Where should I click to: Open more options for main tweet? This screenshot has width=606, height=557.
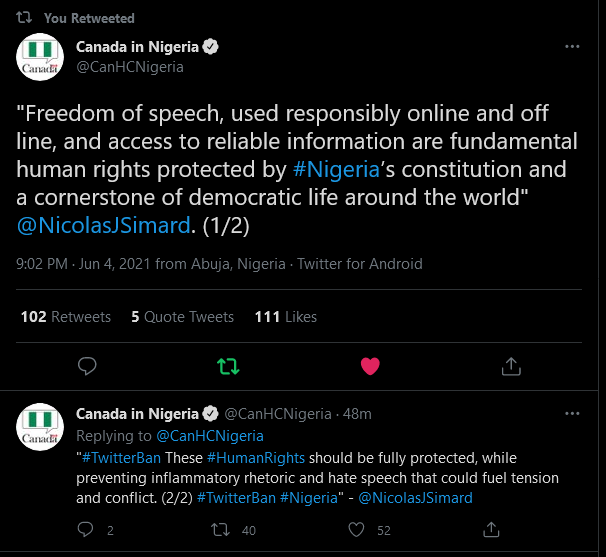(572, 47)
